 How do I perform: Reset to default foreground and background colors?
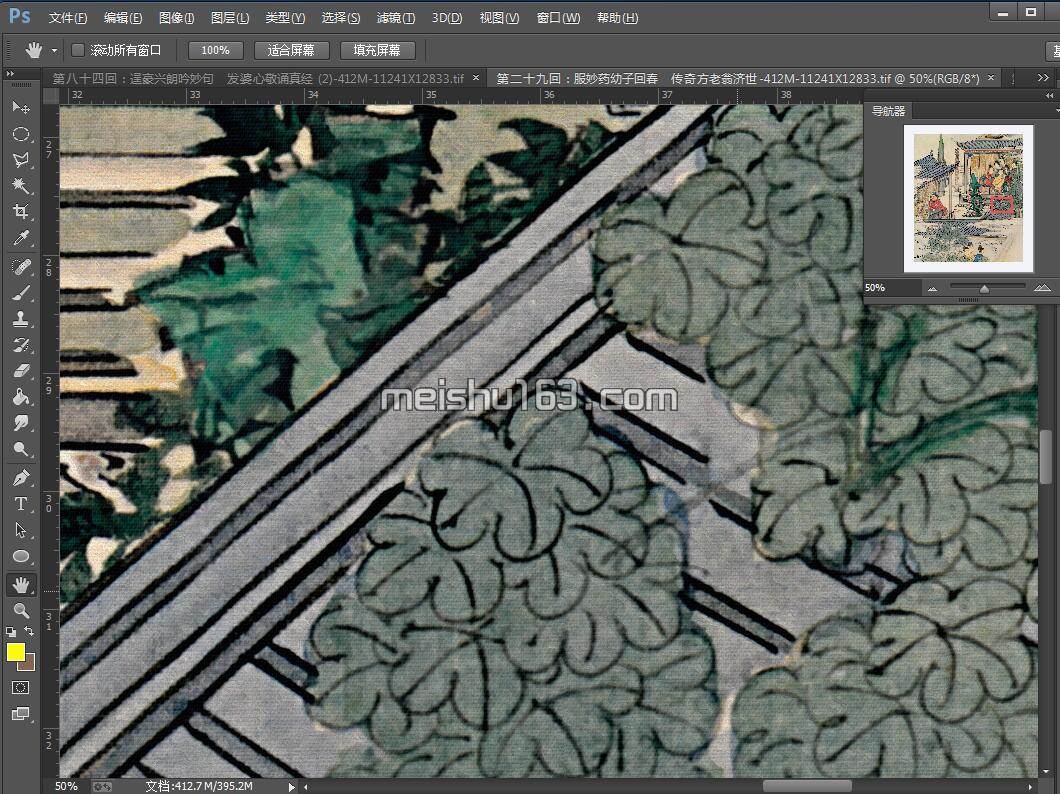point(11,632)
